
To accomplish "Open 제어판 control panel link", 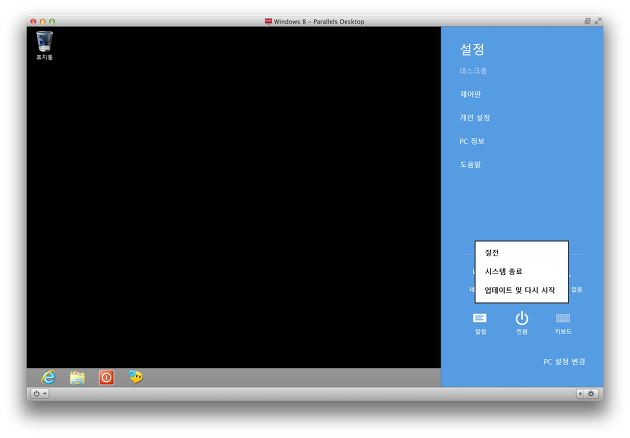I will click(x=470, y=94).
